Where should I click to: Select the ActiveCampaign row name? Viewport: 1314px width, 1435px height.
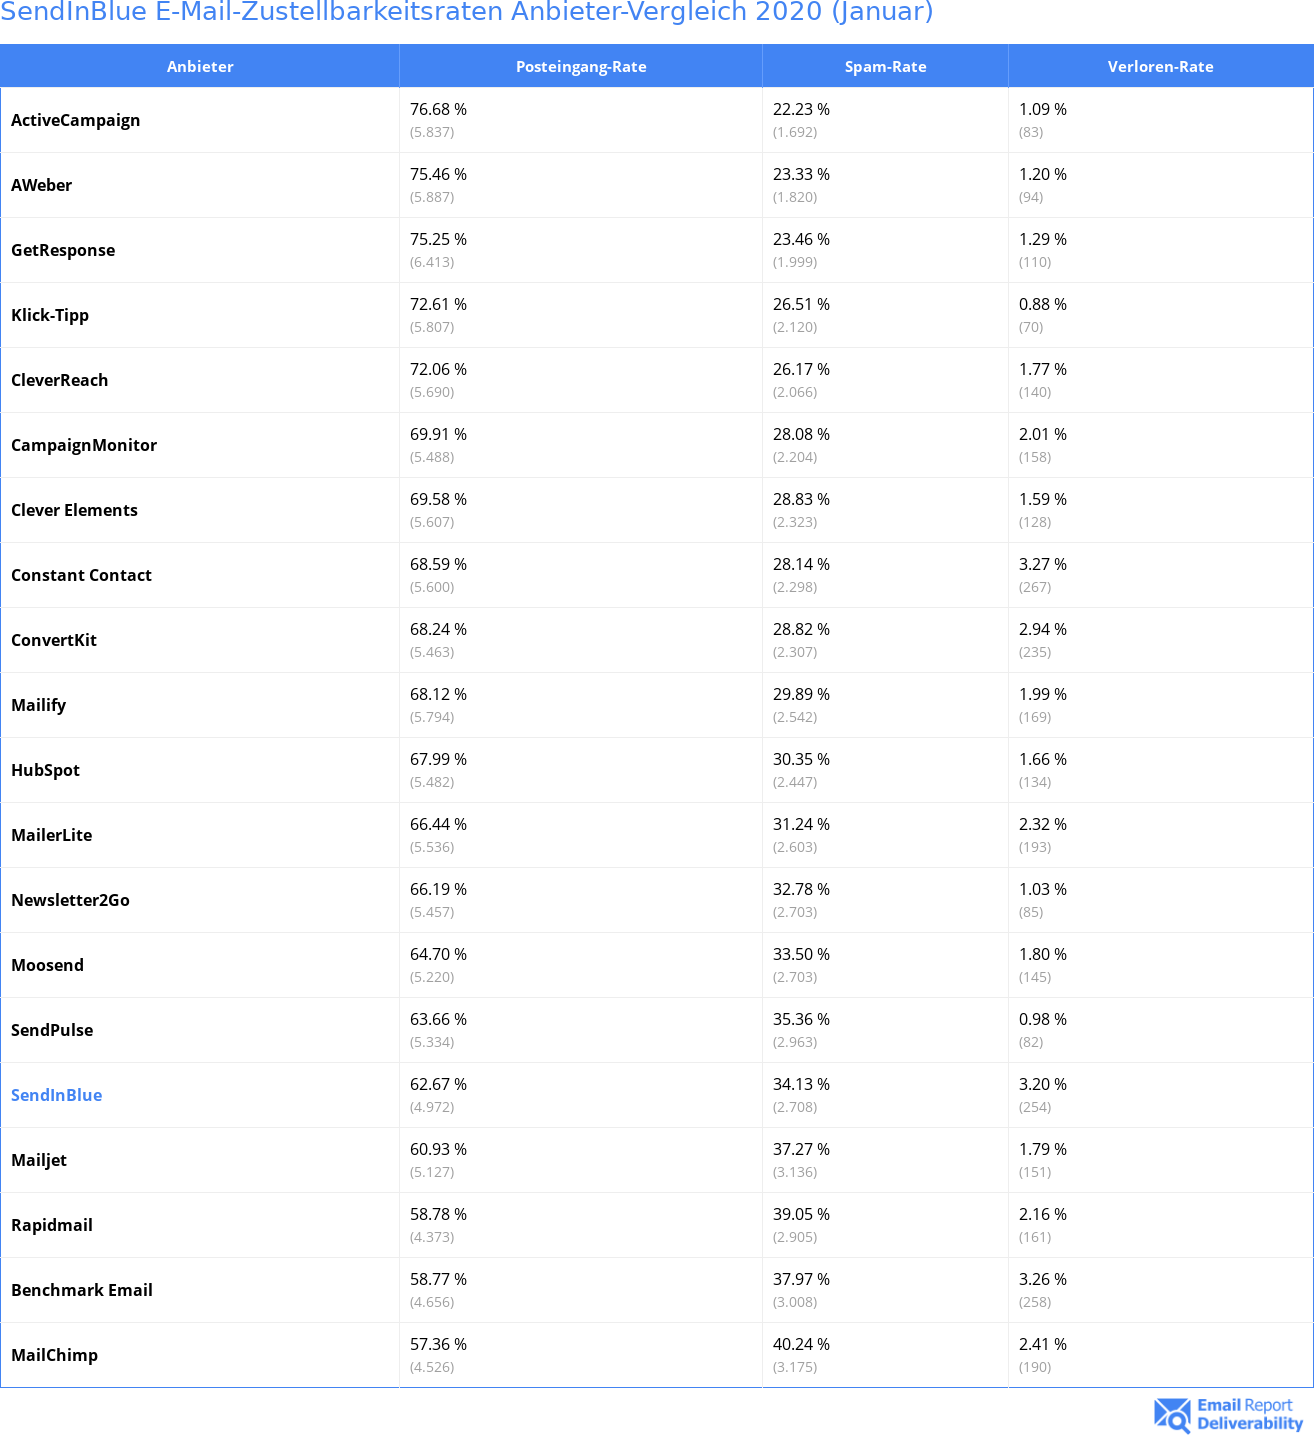pos(75,120)
